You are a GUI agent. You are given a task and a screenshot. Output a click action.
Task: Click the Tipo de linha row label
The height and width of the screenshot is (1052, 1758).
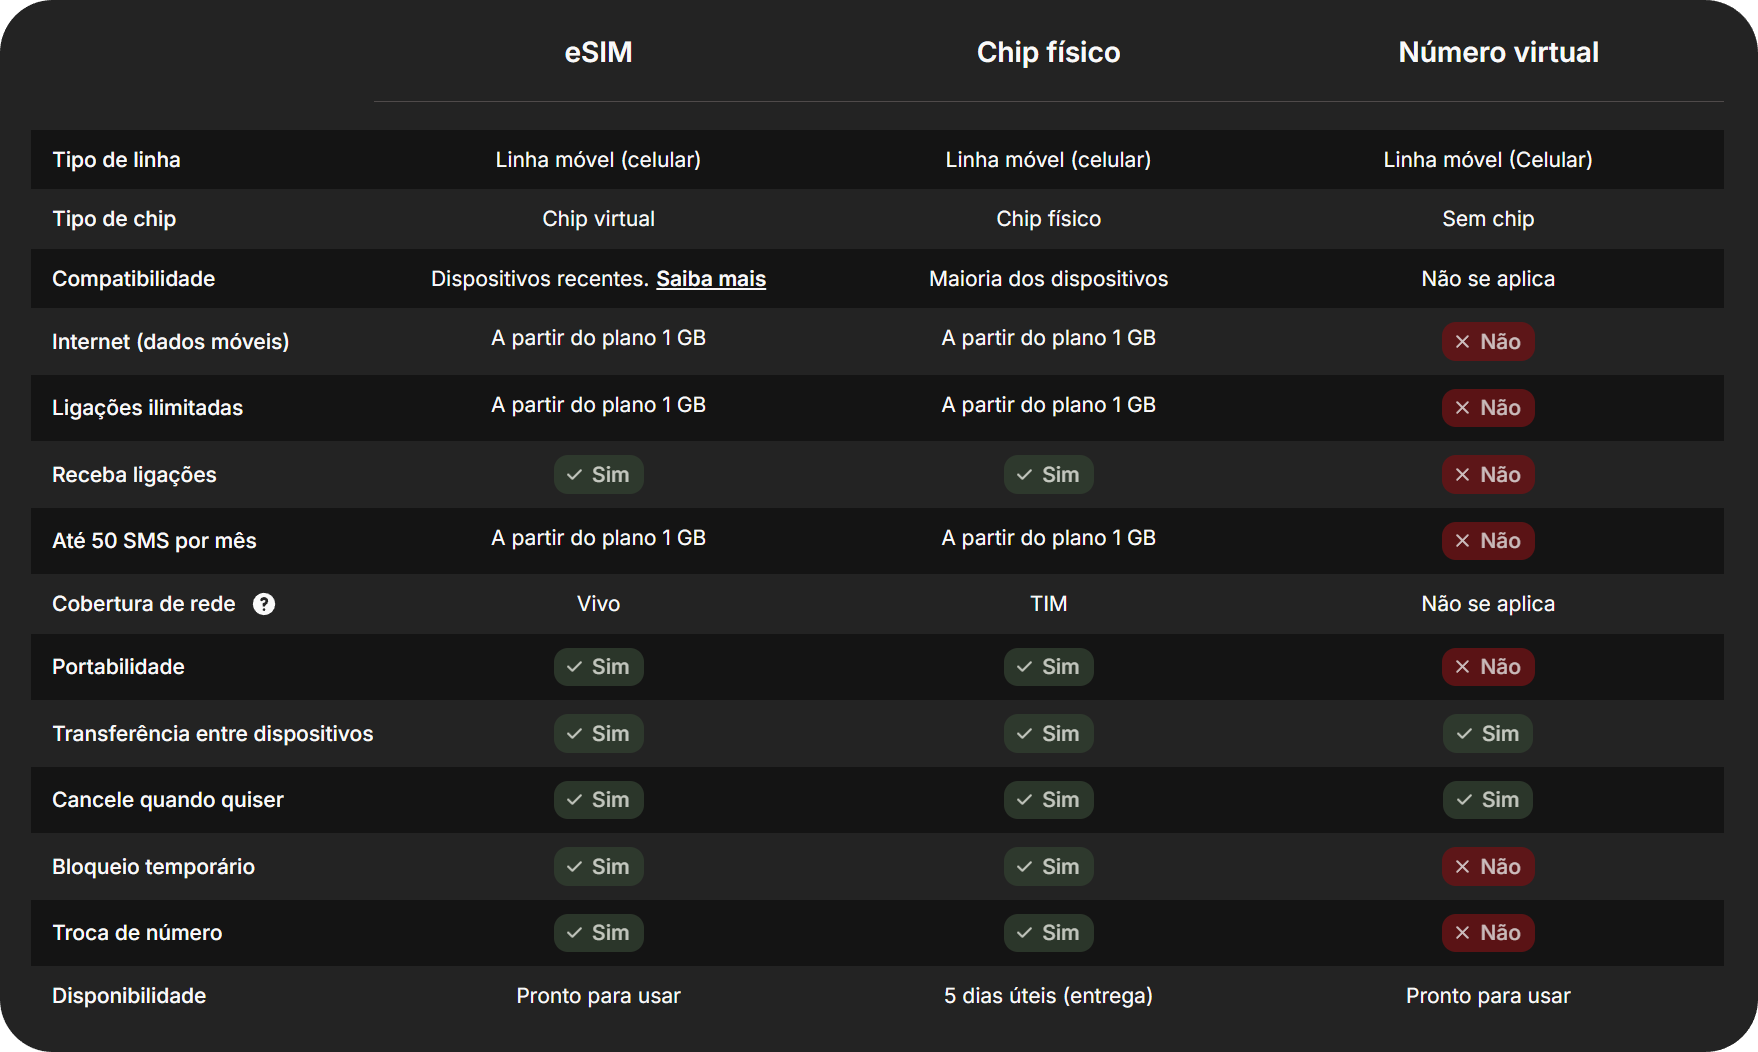116,160
